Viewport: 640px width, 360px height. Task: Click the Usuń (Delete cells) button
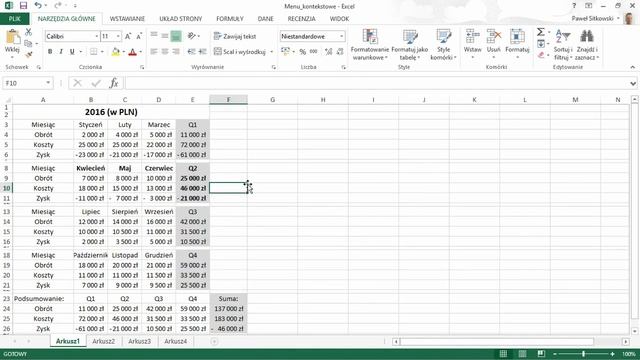click(x=493, y=45)
